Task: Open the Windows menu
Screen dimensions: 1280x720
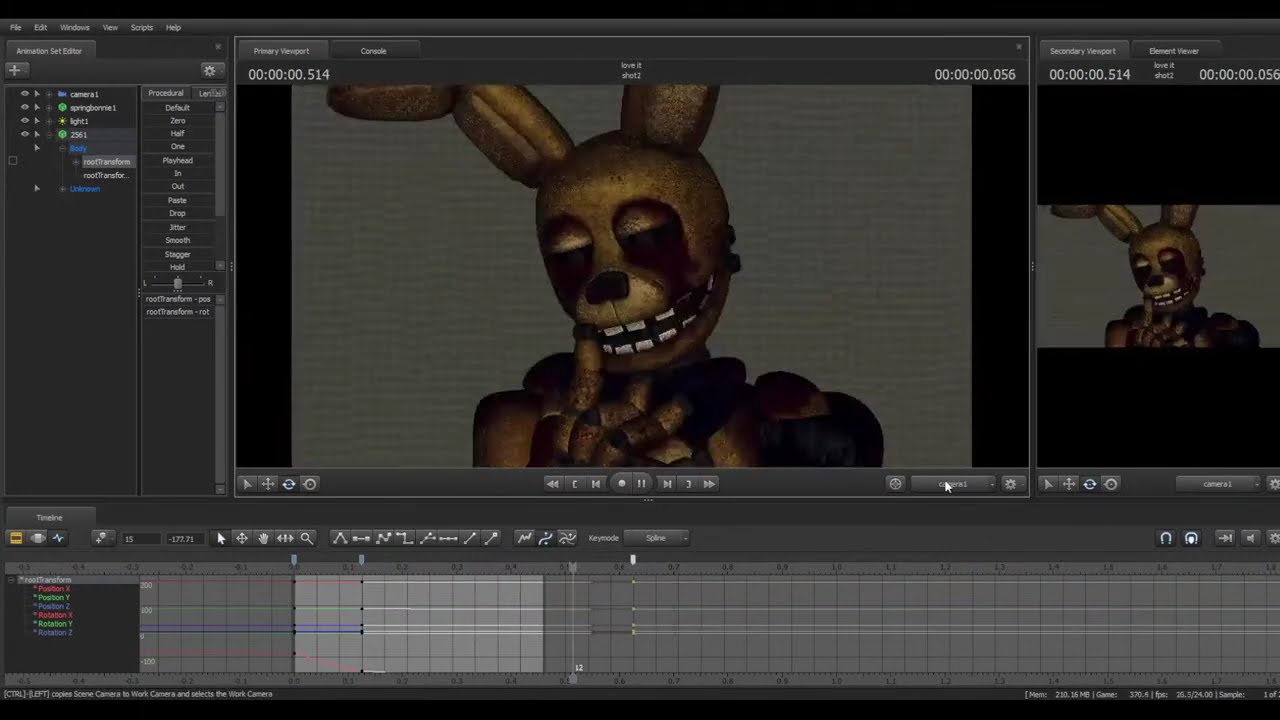Action: [75, 28]
